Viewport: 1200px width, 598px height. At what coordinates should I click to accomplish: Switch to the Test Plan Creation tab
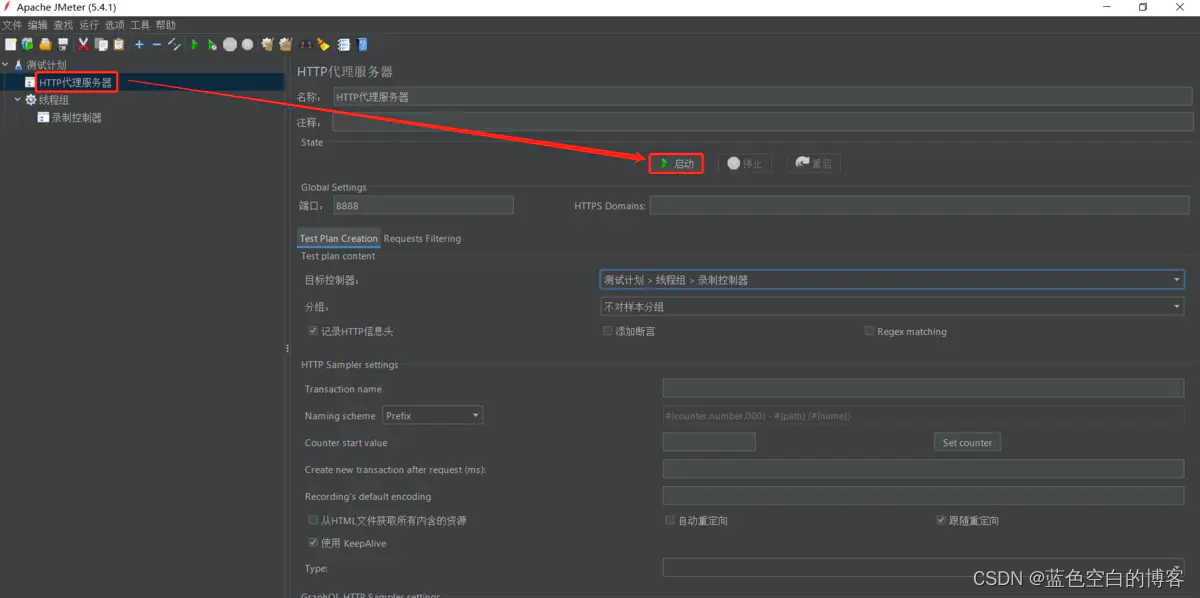(x=339, y=238)
